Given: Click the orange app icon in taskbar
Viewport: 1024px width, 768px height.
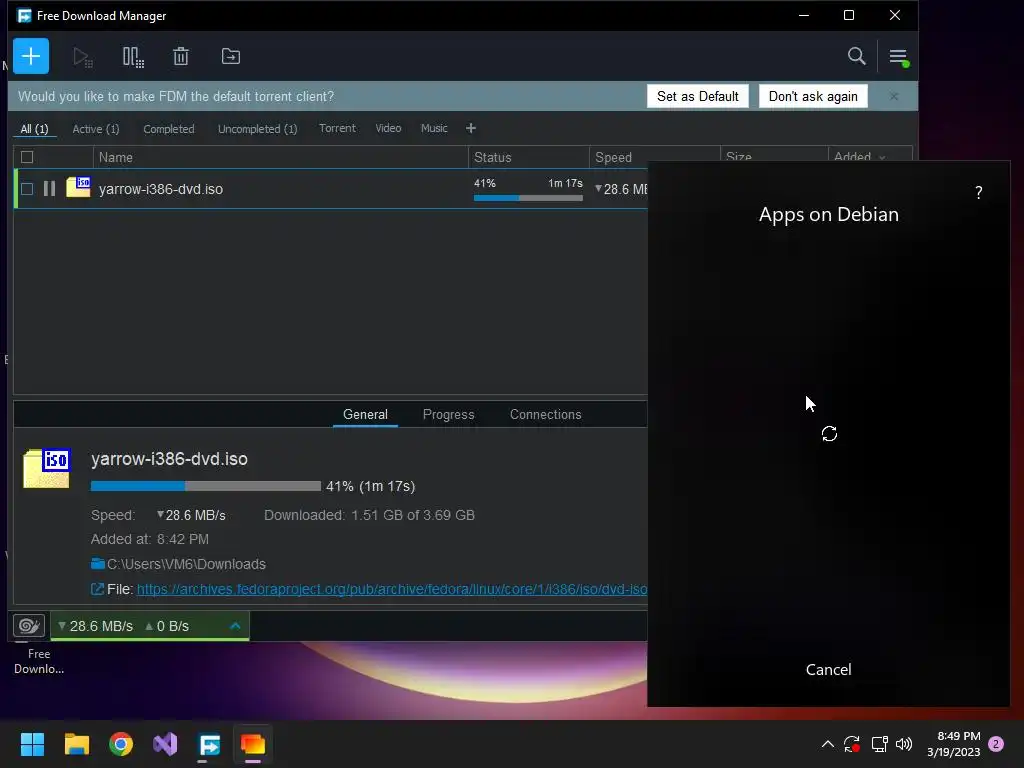Looking at the screenshot, I should [x=253, y=744].
